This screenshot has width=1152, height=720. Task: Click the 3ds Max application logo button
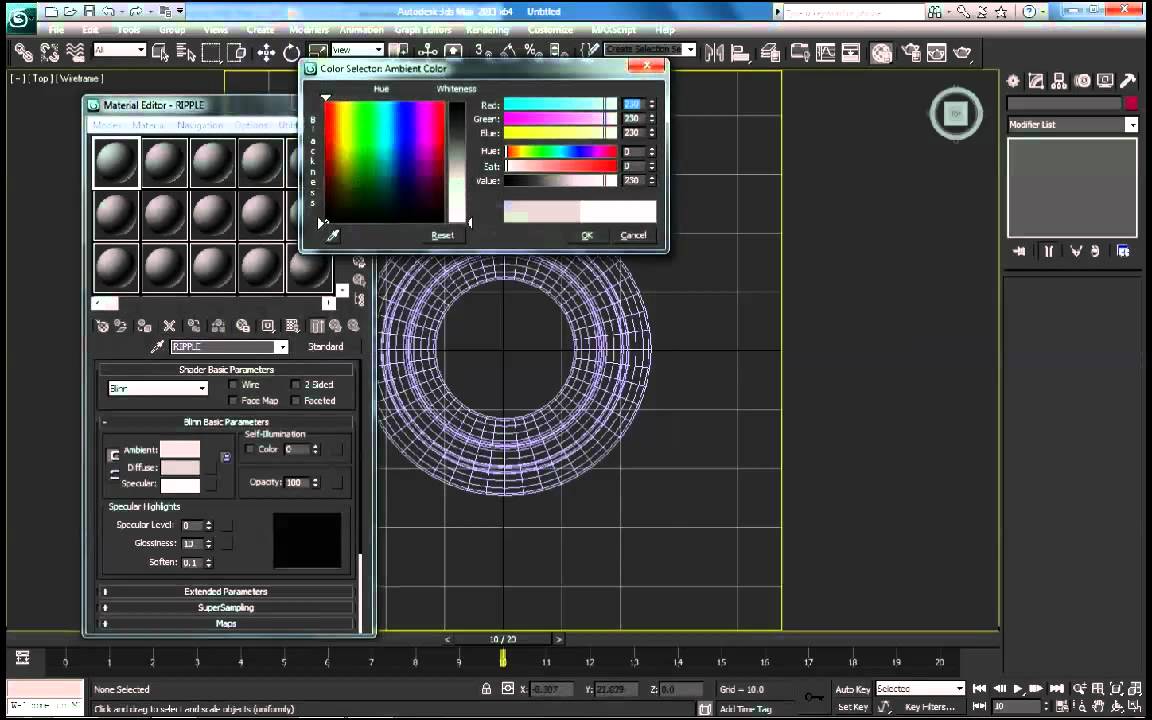click(21, 18)
